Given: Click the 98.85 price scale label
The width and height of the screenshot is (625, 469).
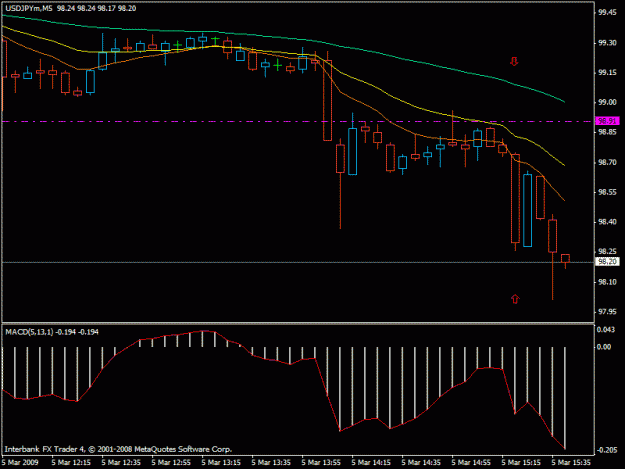Looking at the screenshot, I should tap(607, 132).
